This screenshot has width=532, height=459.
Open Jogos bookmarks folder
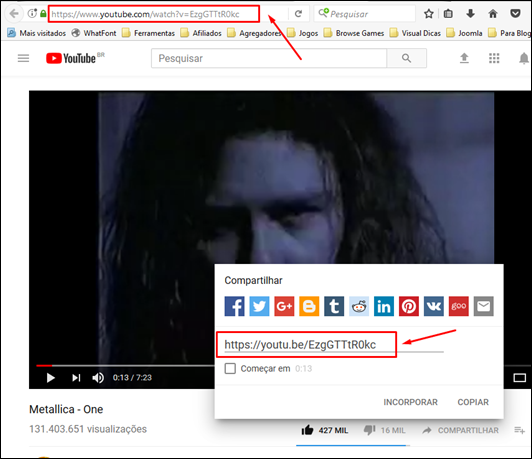point(302,33)
